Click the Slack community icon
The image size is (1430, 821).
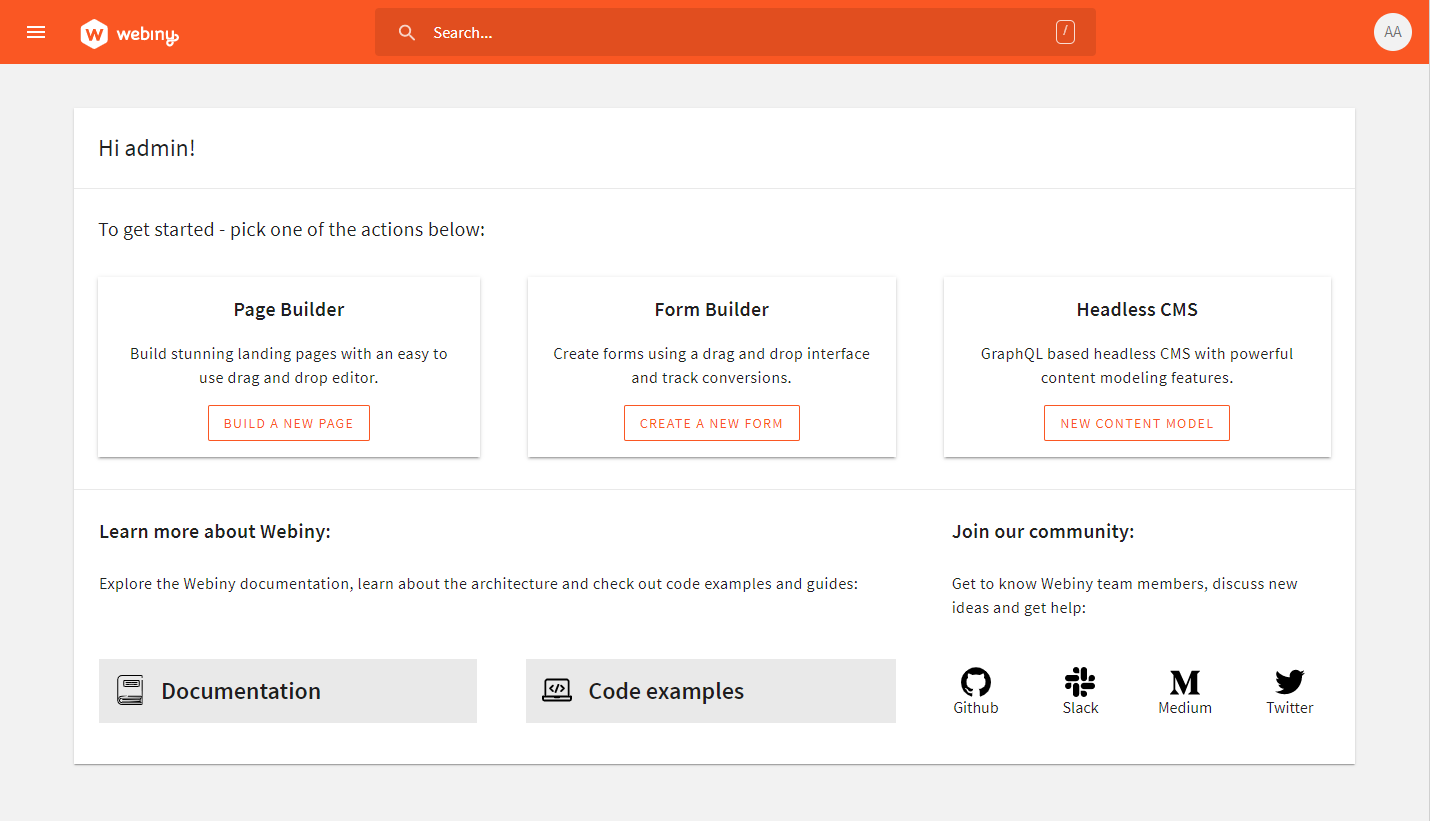click(1080, 681)
